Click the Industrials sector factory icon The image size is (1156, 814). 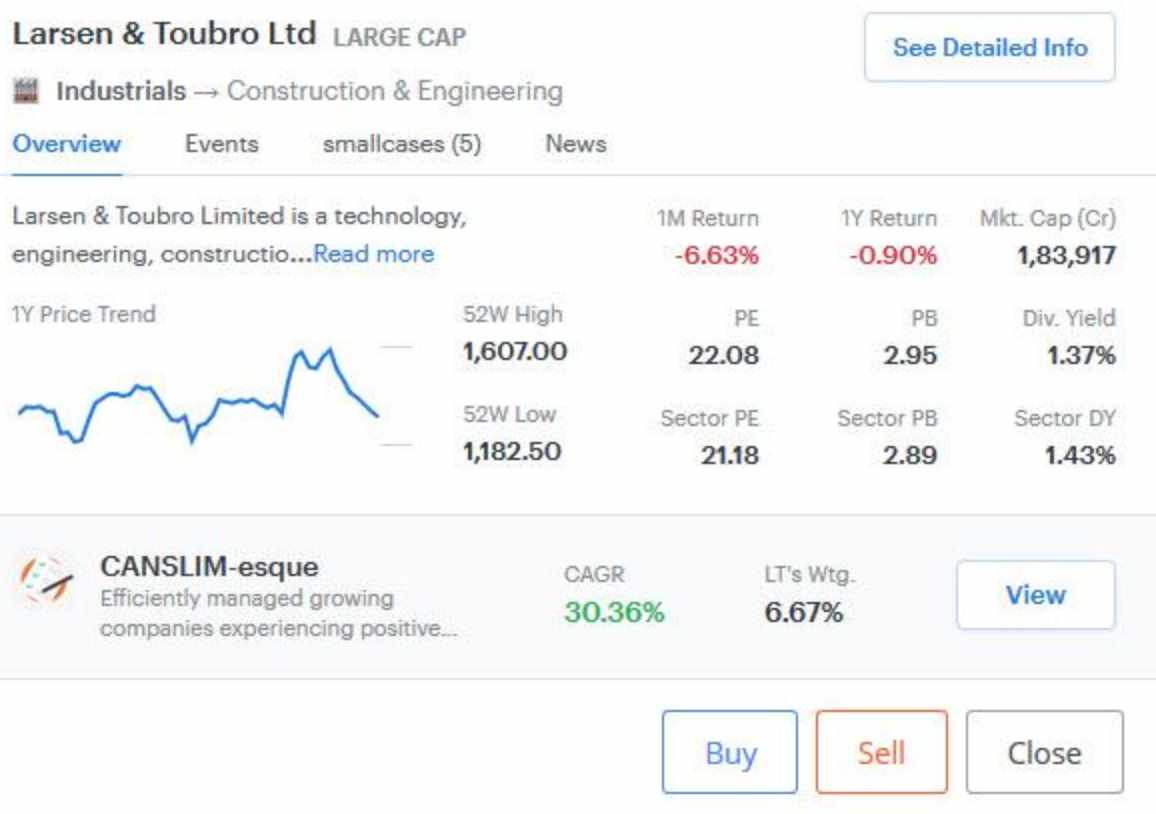[28, 92]
